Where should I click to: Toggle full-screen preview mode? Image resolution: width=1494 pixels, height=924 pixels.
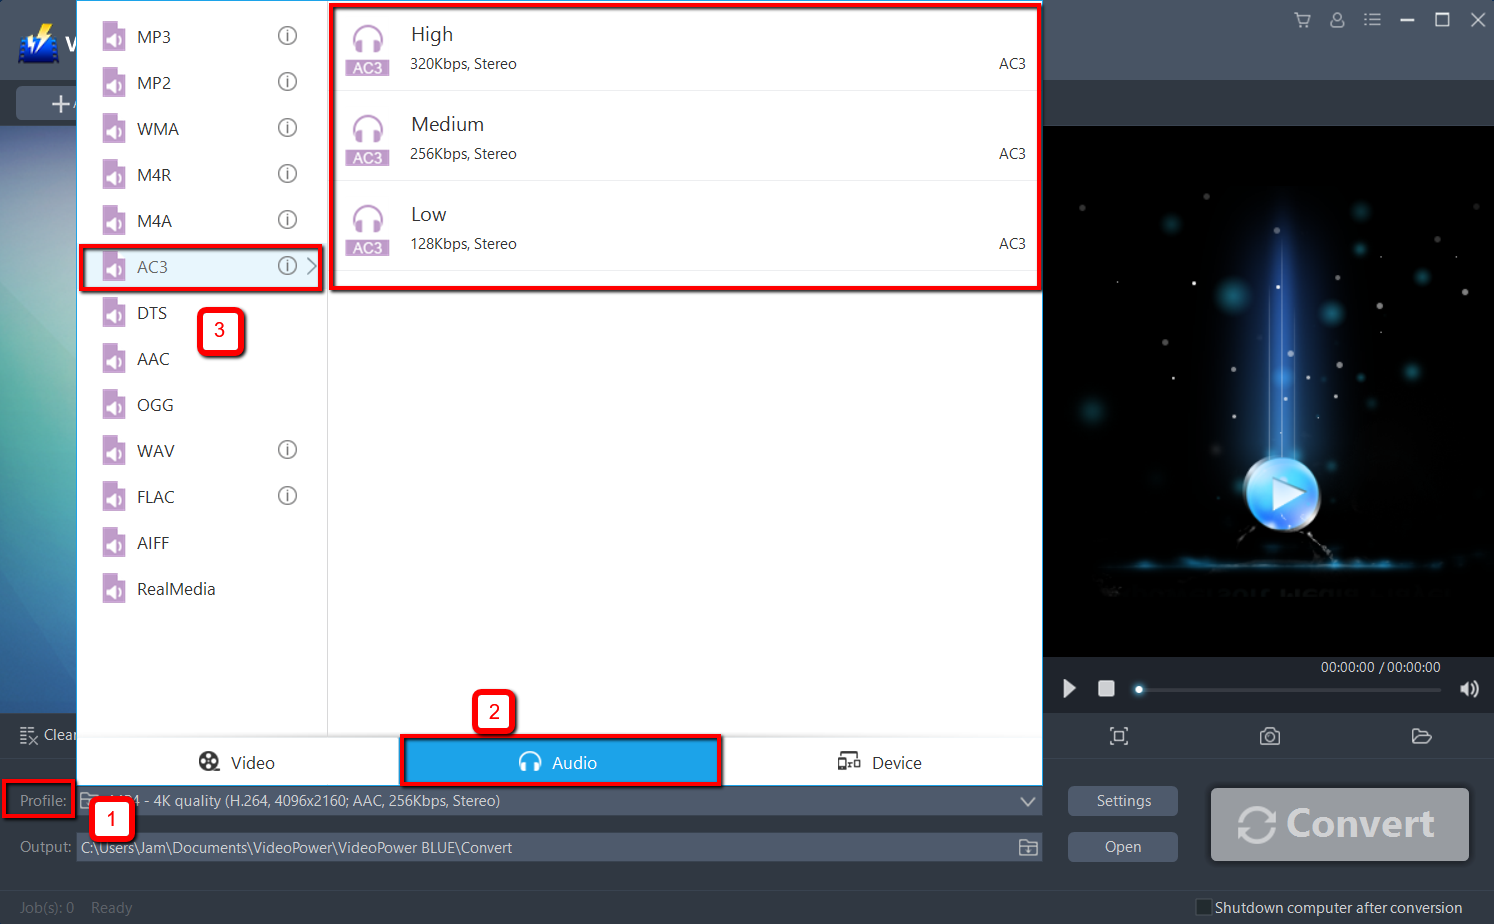(1118, 736)
